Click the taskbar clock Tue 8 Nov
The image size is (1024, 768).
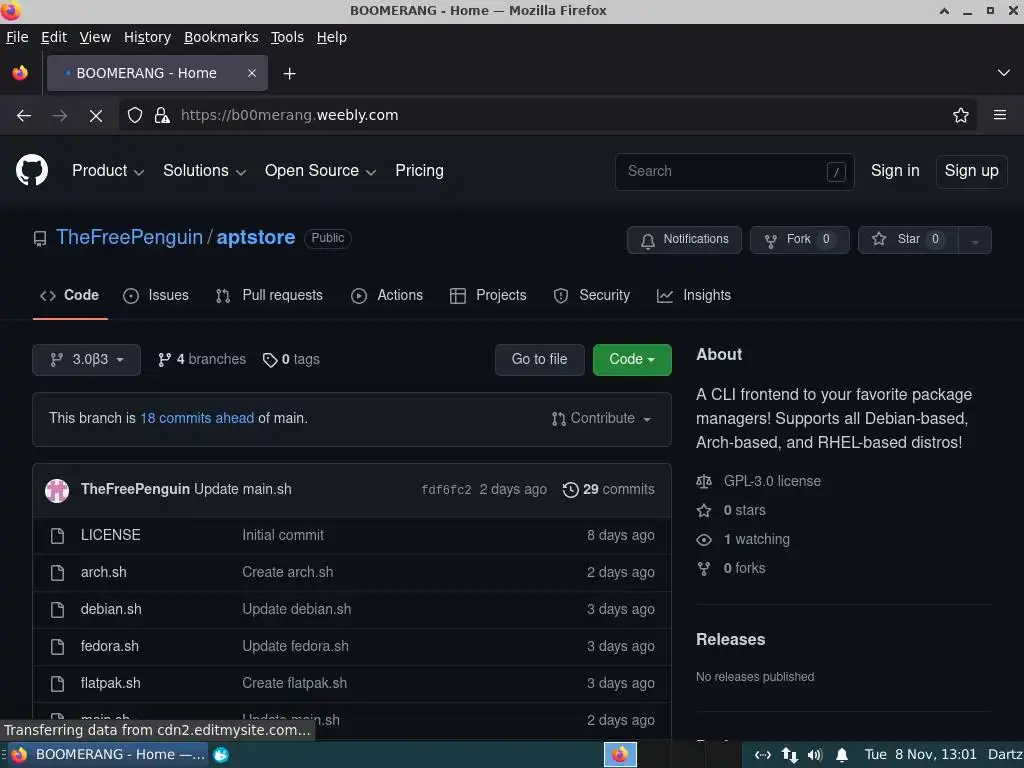click(920, 755)
